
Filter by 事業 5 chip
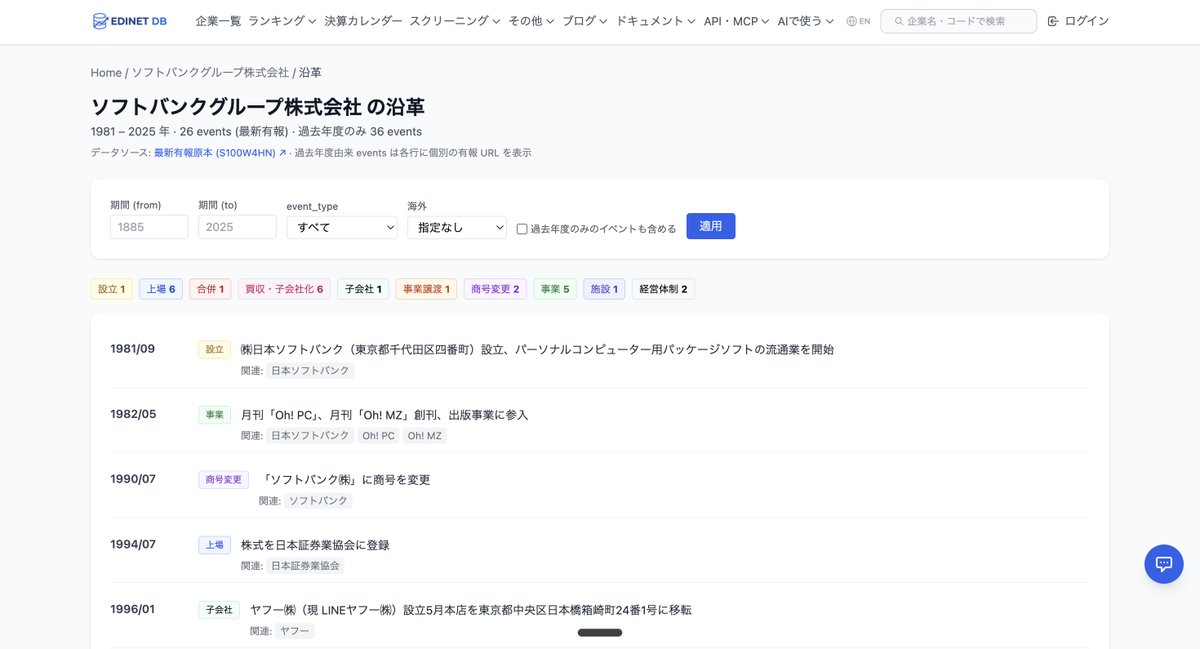(555, 289)
